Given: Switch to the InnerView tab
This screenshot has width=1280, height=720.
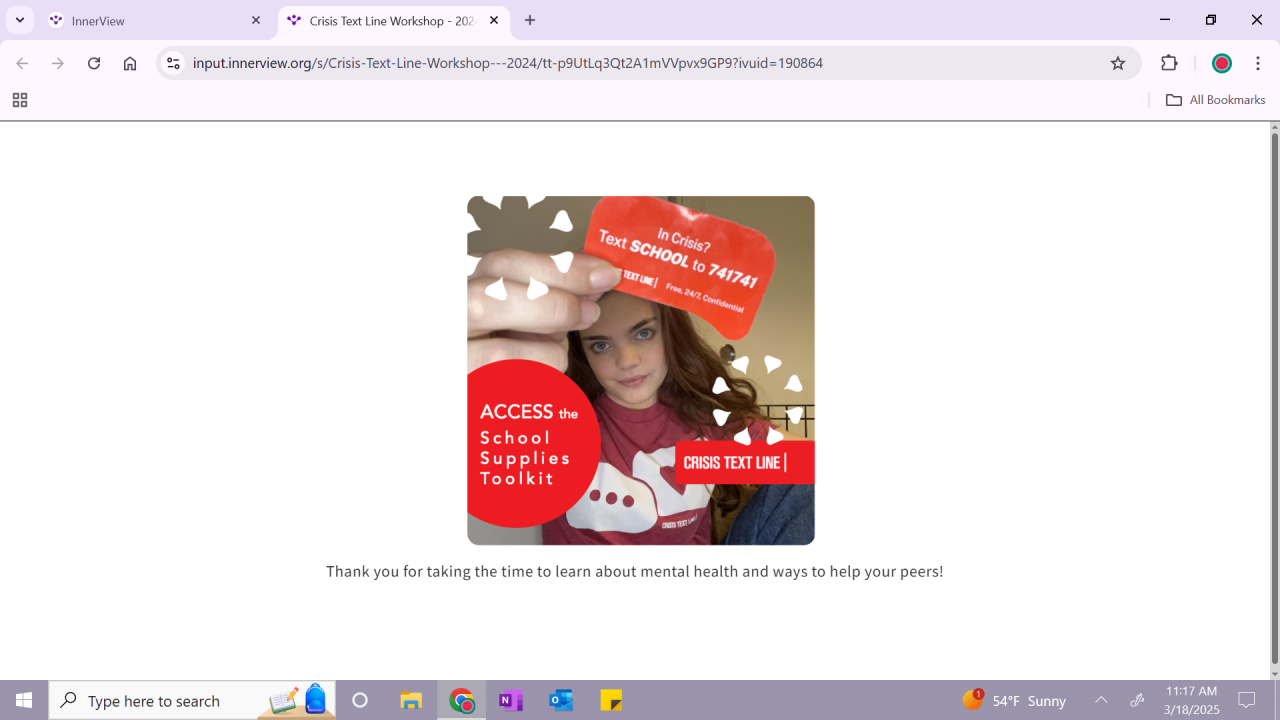Looking at the screenshot, I should 157,20.
